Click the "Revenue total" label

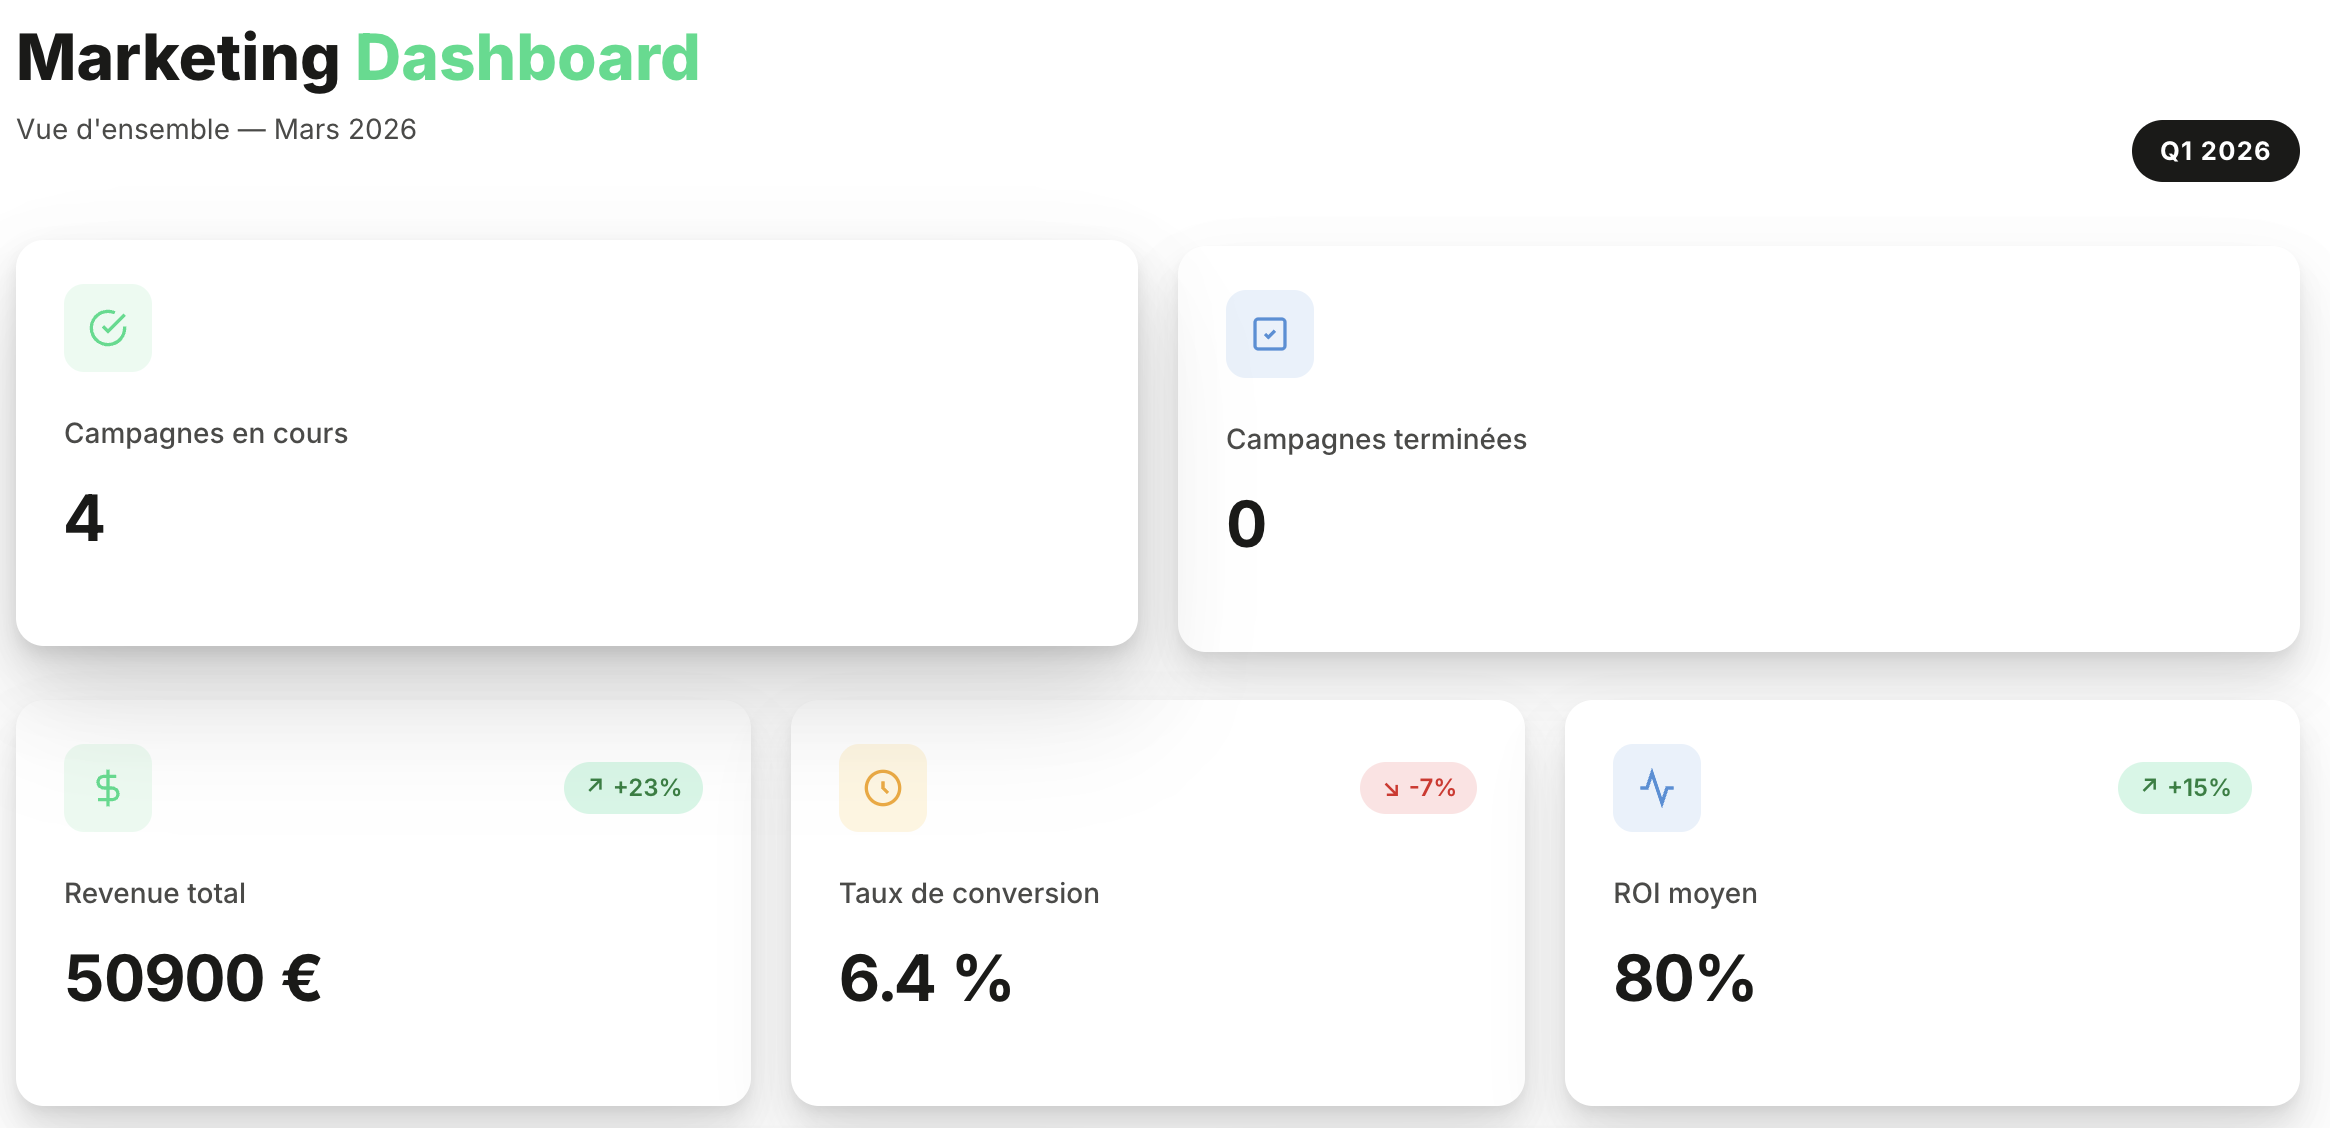(x=155, y=894)
